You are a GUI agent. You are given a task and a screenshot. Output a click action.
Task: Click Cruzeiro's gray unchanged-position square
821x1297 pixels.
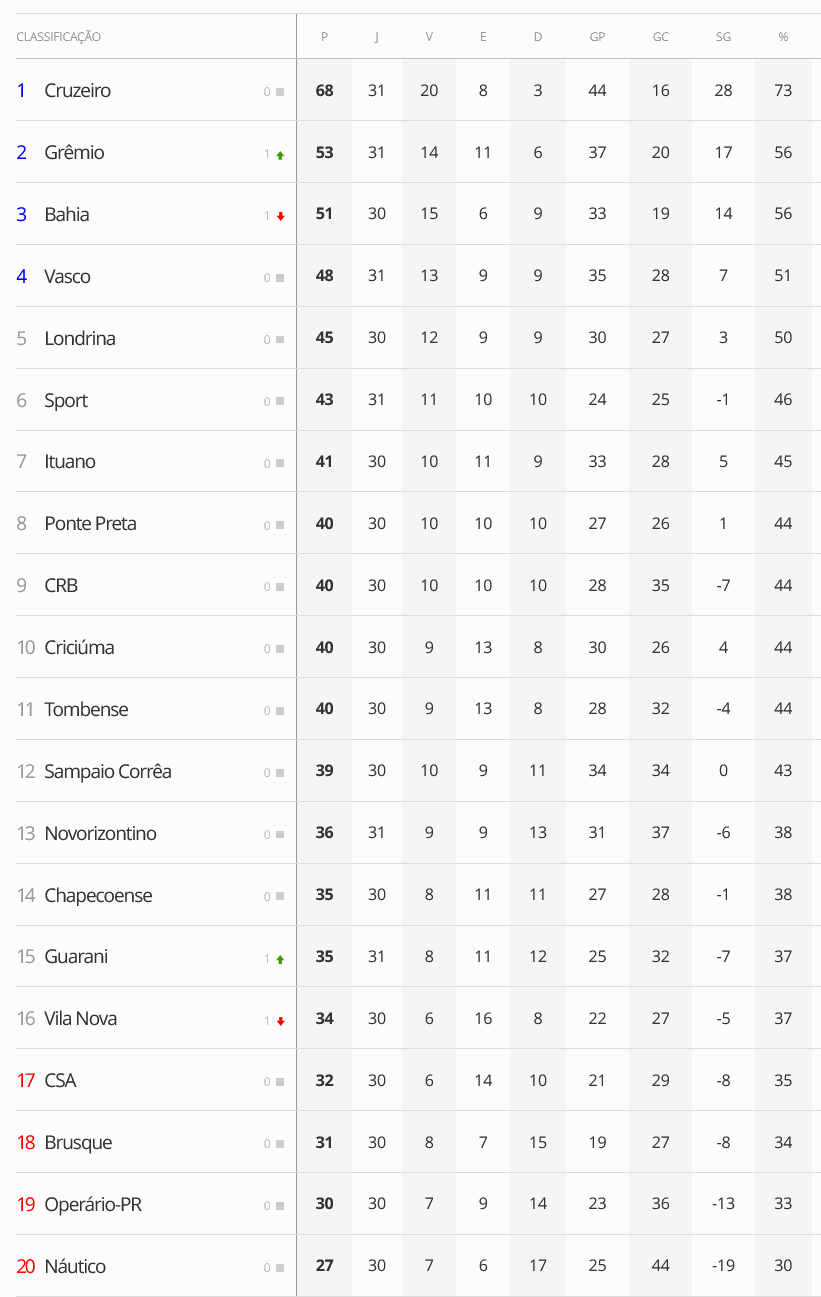pos(280,92)
